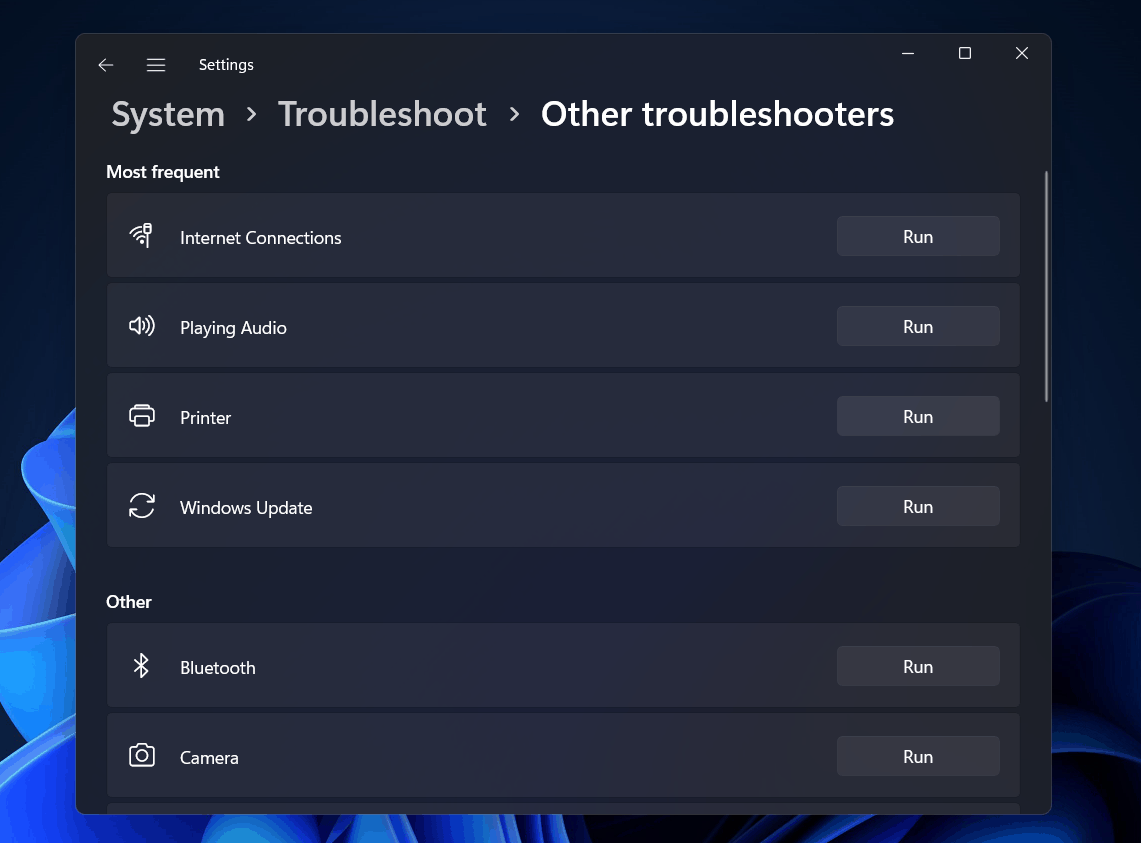Run the Camera troubleshooter
Image resolution: width=1141 pixels, height=843 pixels.
coord(917,757)
